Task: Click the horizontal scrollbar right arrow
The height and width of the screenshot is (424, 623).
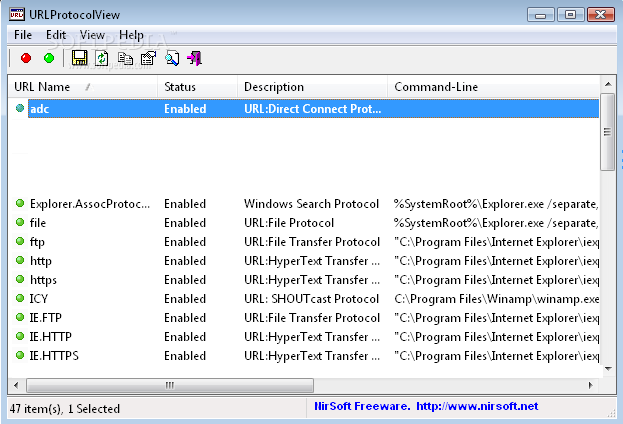Action: [591, 385]
